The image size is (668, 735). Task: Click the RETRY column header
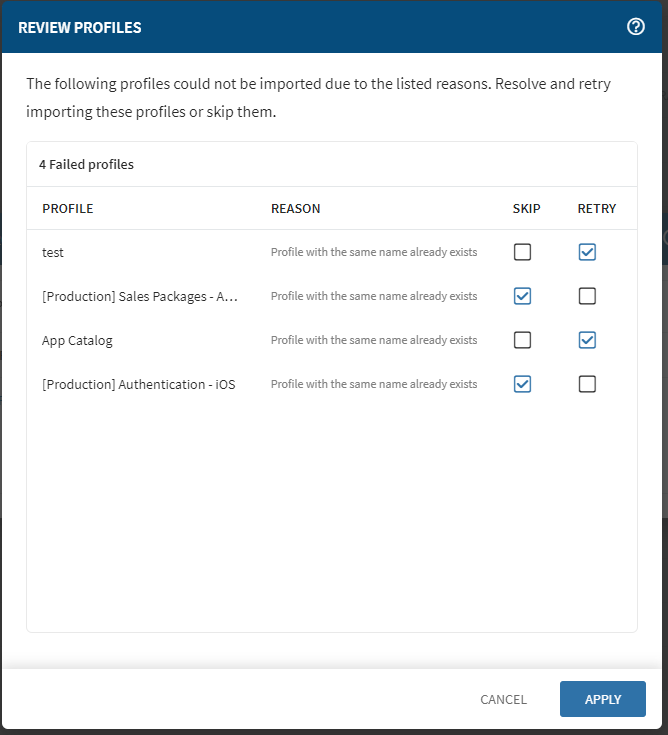pyautogui.click(x=596, y=209)
